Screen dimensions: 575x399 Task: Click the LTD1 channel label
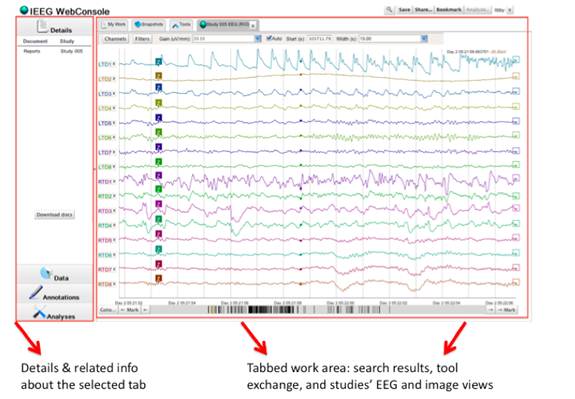[x=105, y=64]
